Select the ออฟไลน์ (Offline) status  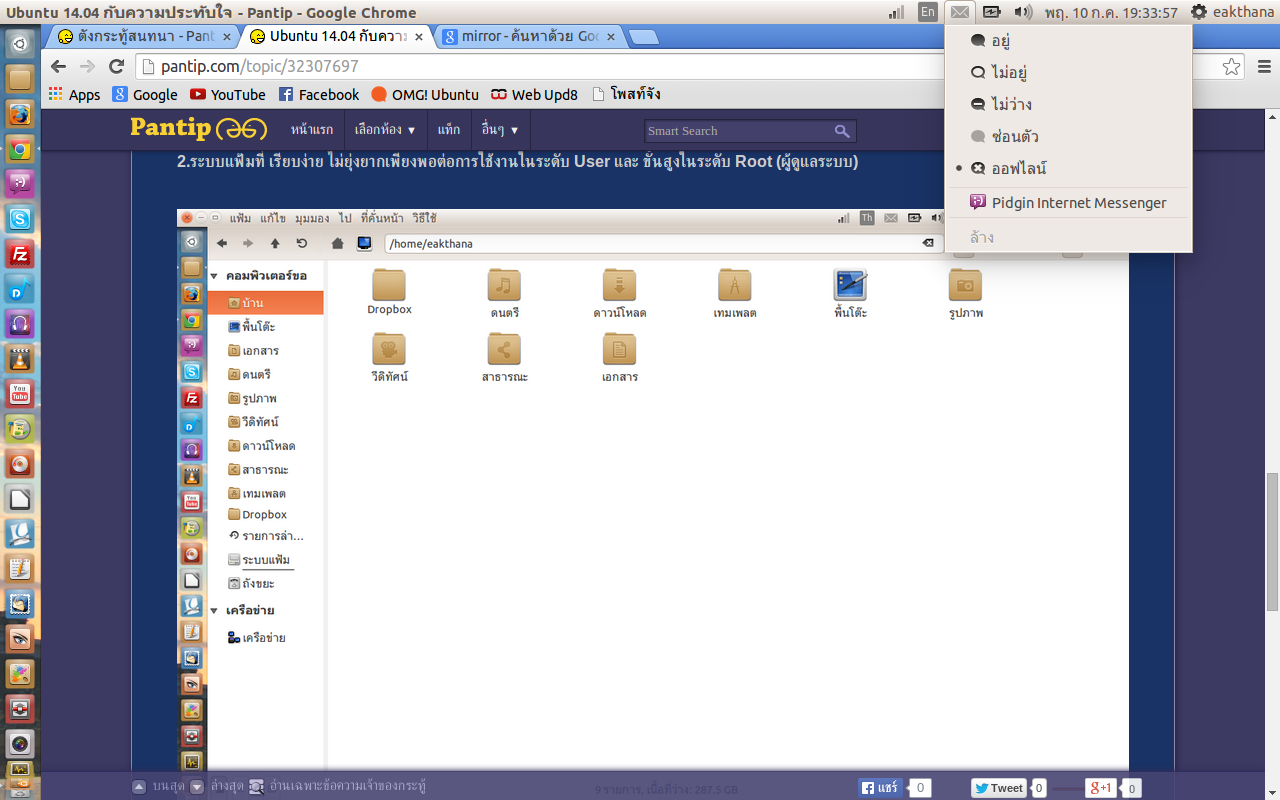[x=1069, y=169]
